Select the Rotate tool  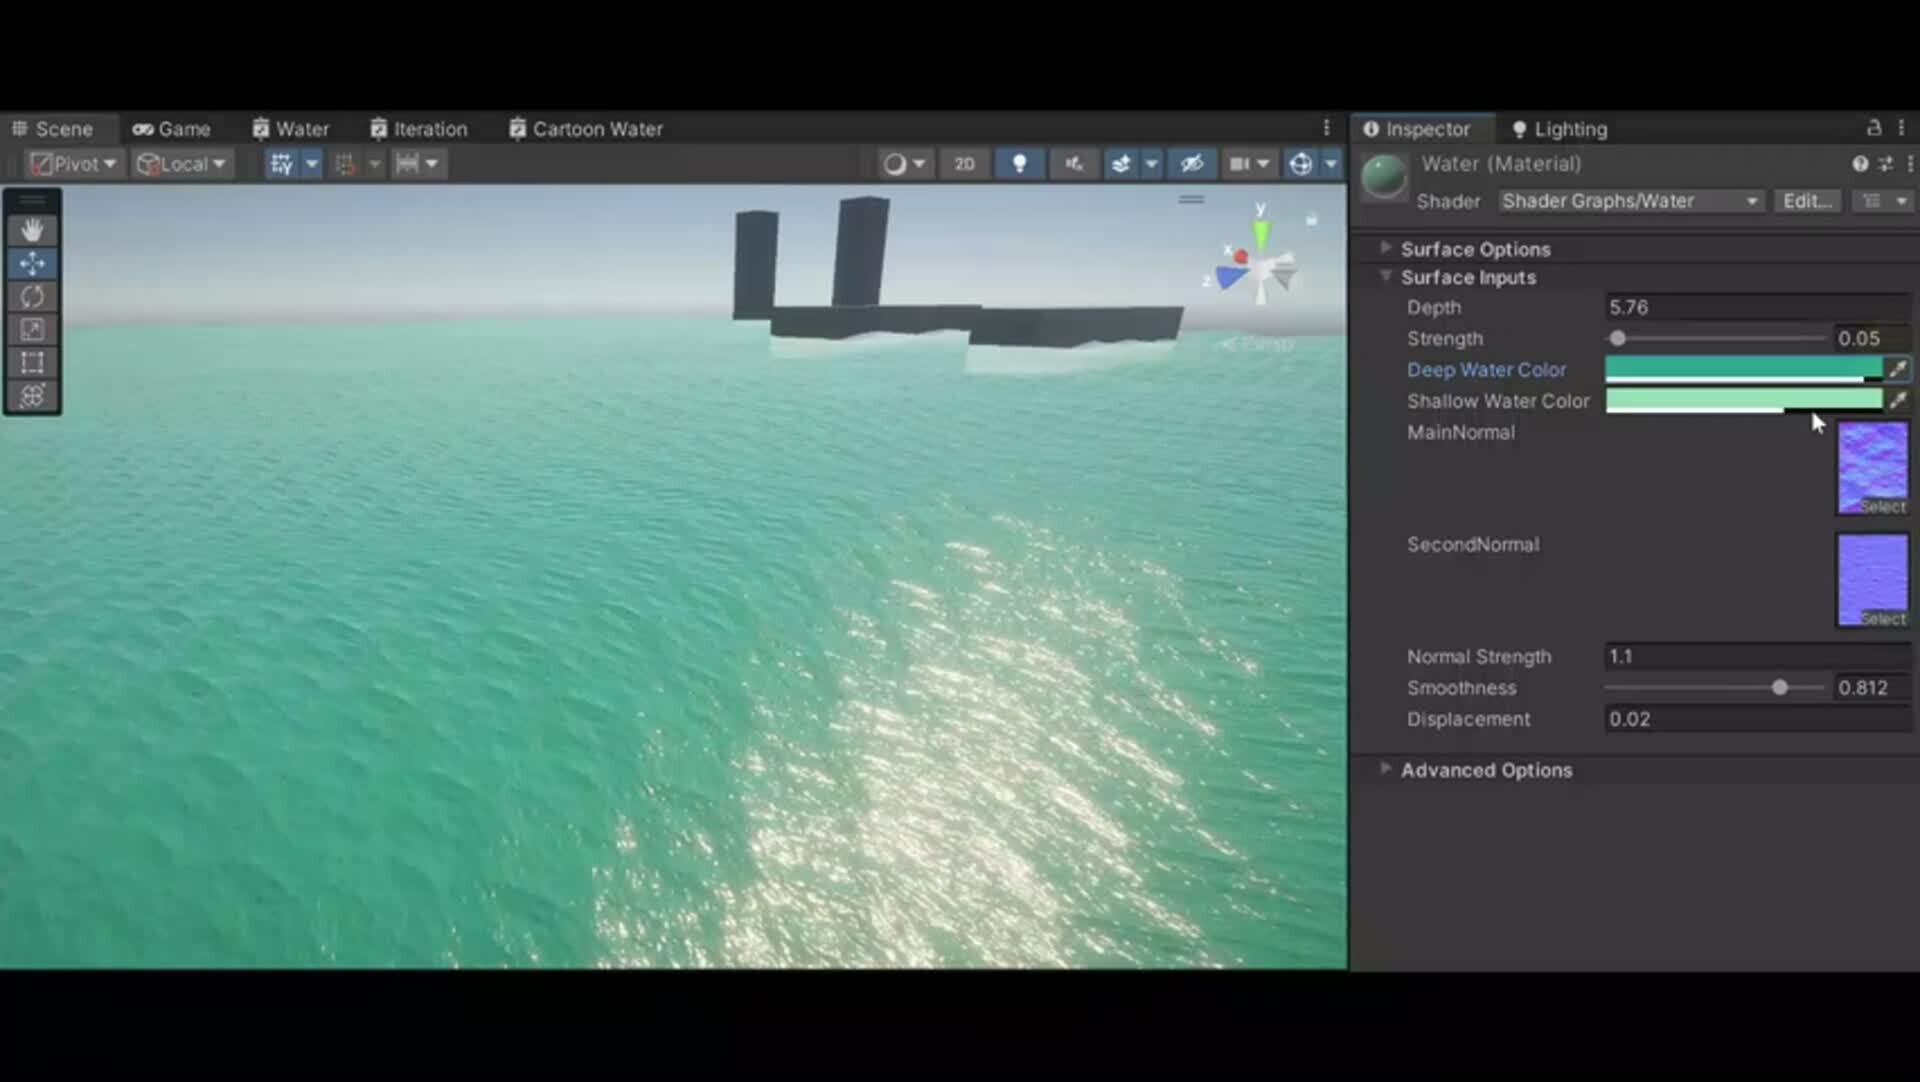pos(32,296)
